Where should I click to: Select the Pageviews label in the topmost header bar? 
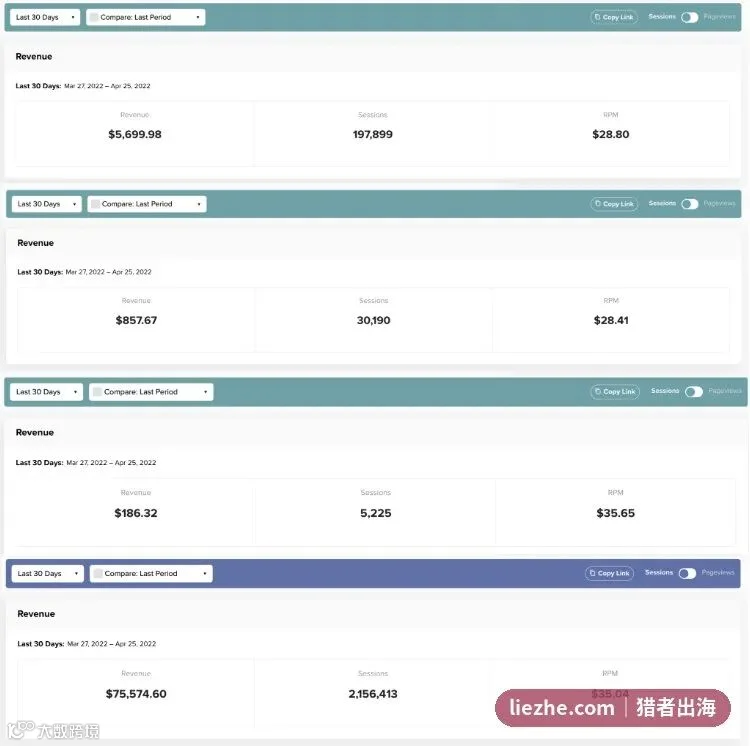point(719,17)
